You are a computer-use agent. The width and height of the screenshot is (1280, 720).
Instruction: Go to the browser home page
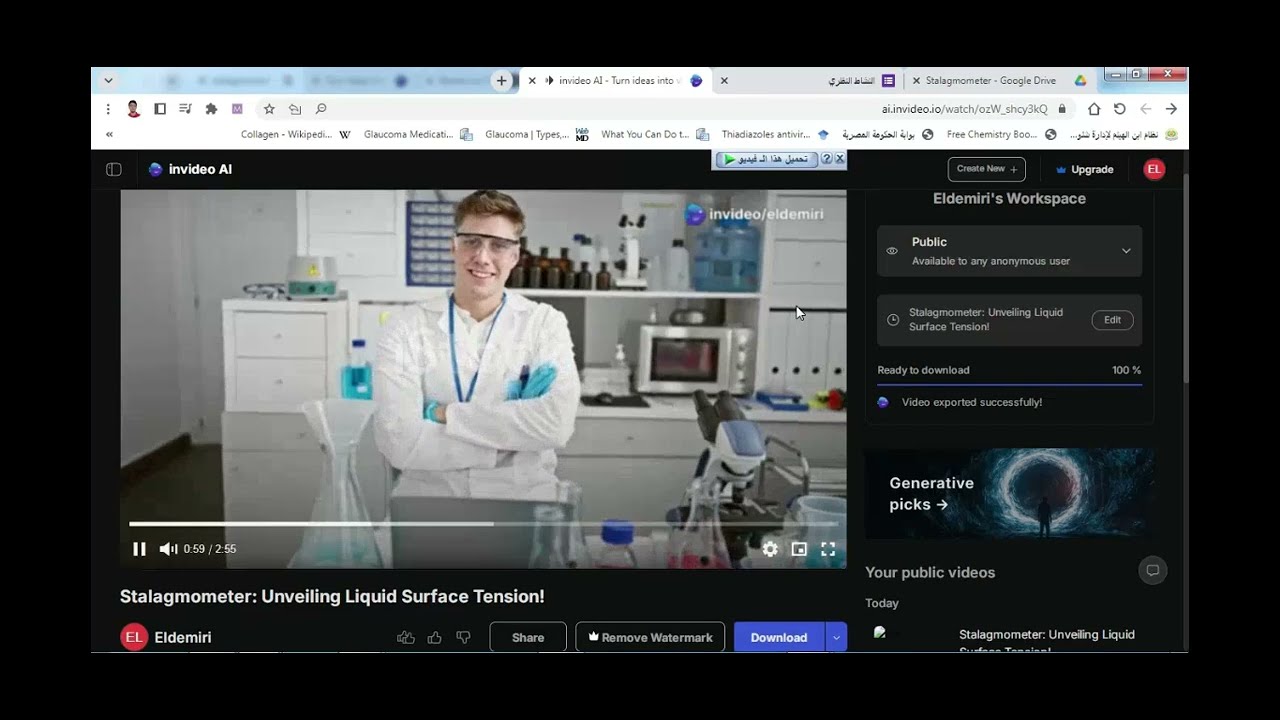click(x=1094, y=109)
